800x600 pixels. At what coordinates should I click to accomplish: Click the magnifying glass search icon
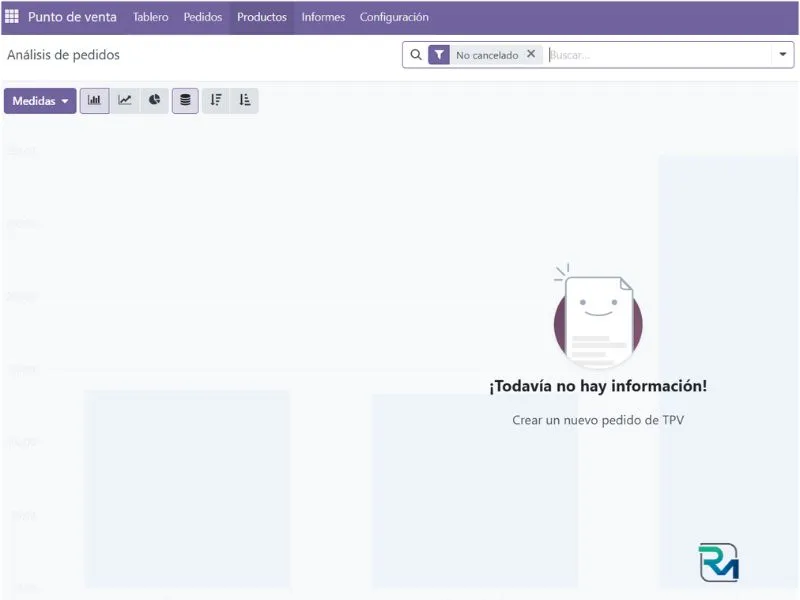[416, 55]
